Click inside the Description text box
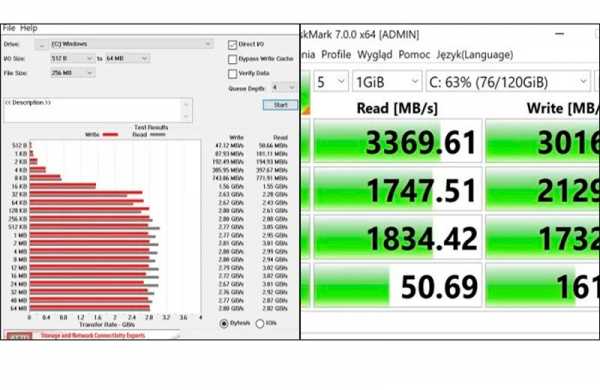 pos(93,110)
